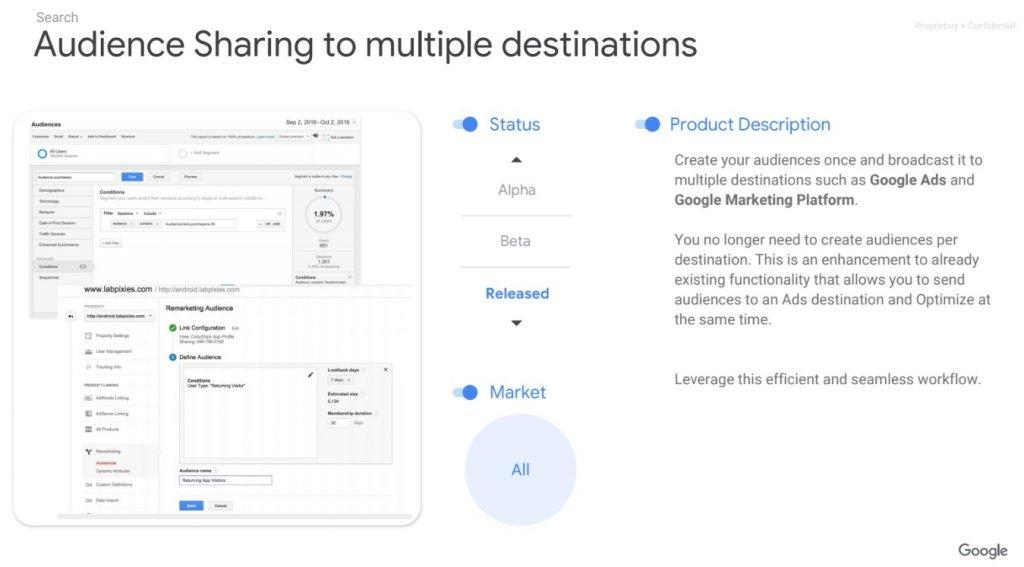Click the Search label above the title
1024x567 pixels.
57,17
